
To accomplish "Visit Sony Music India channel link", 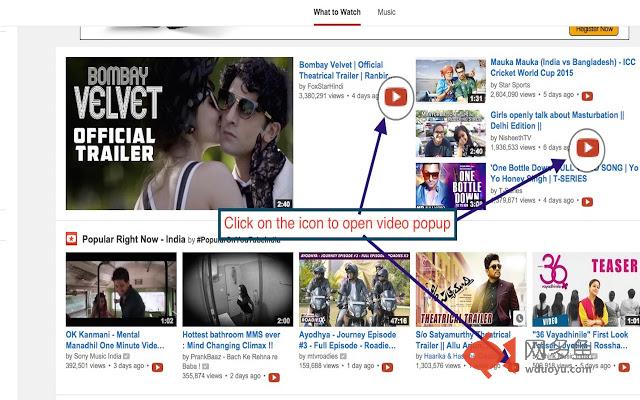I will click(98, 356).
